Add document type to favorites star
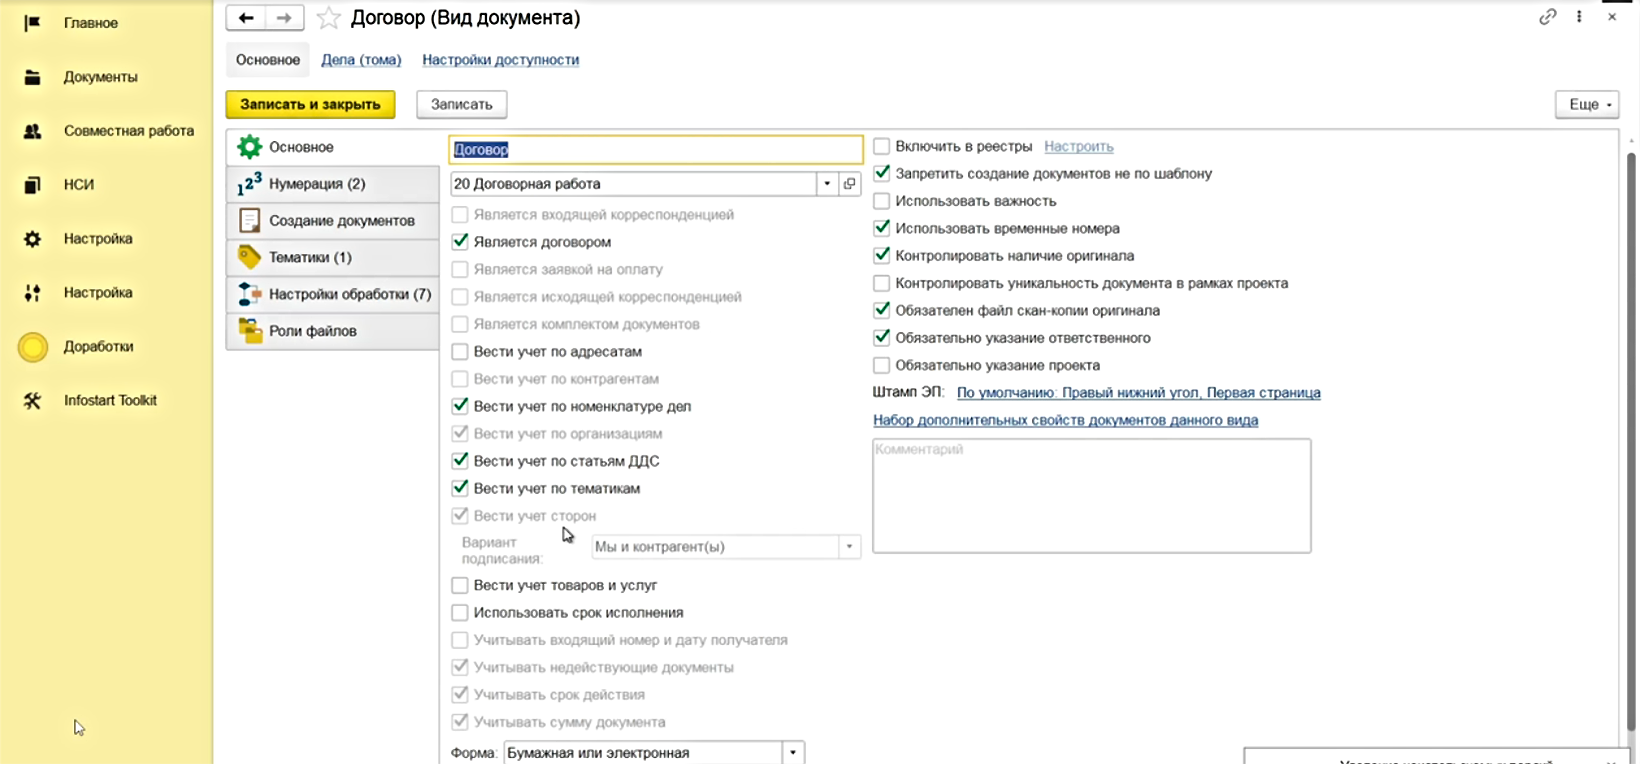 coord(328,18)
